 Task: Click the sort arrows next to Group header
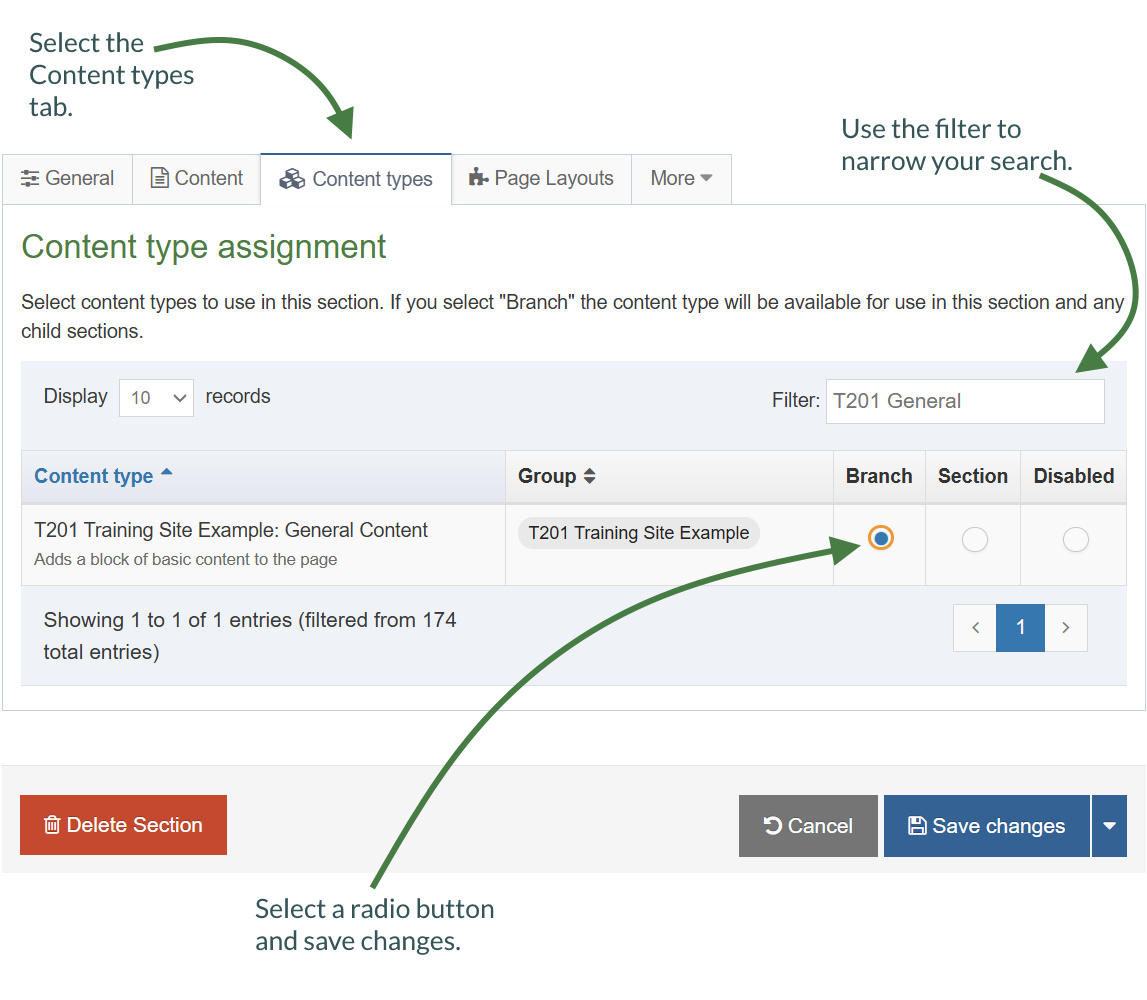point(589,476)
